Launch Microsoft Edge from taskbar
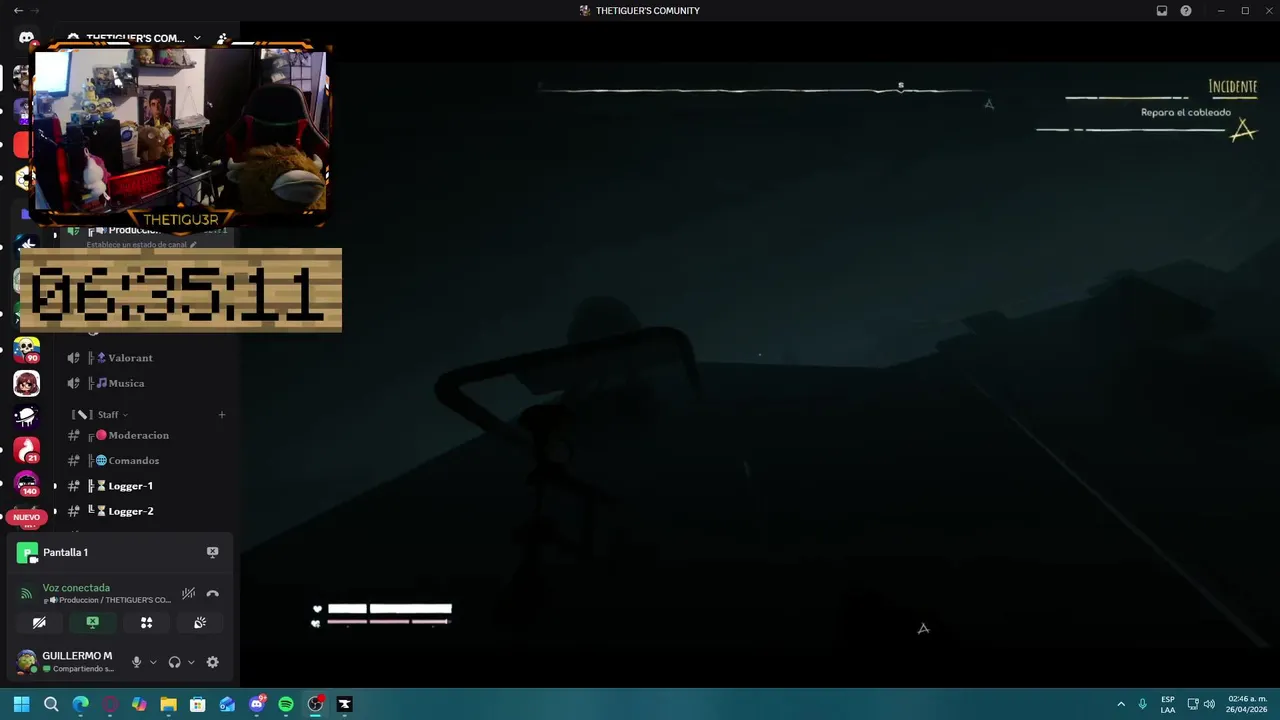This screenshot has height=720, width=1280. click(80, 704)
